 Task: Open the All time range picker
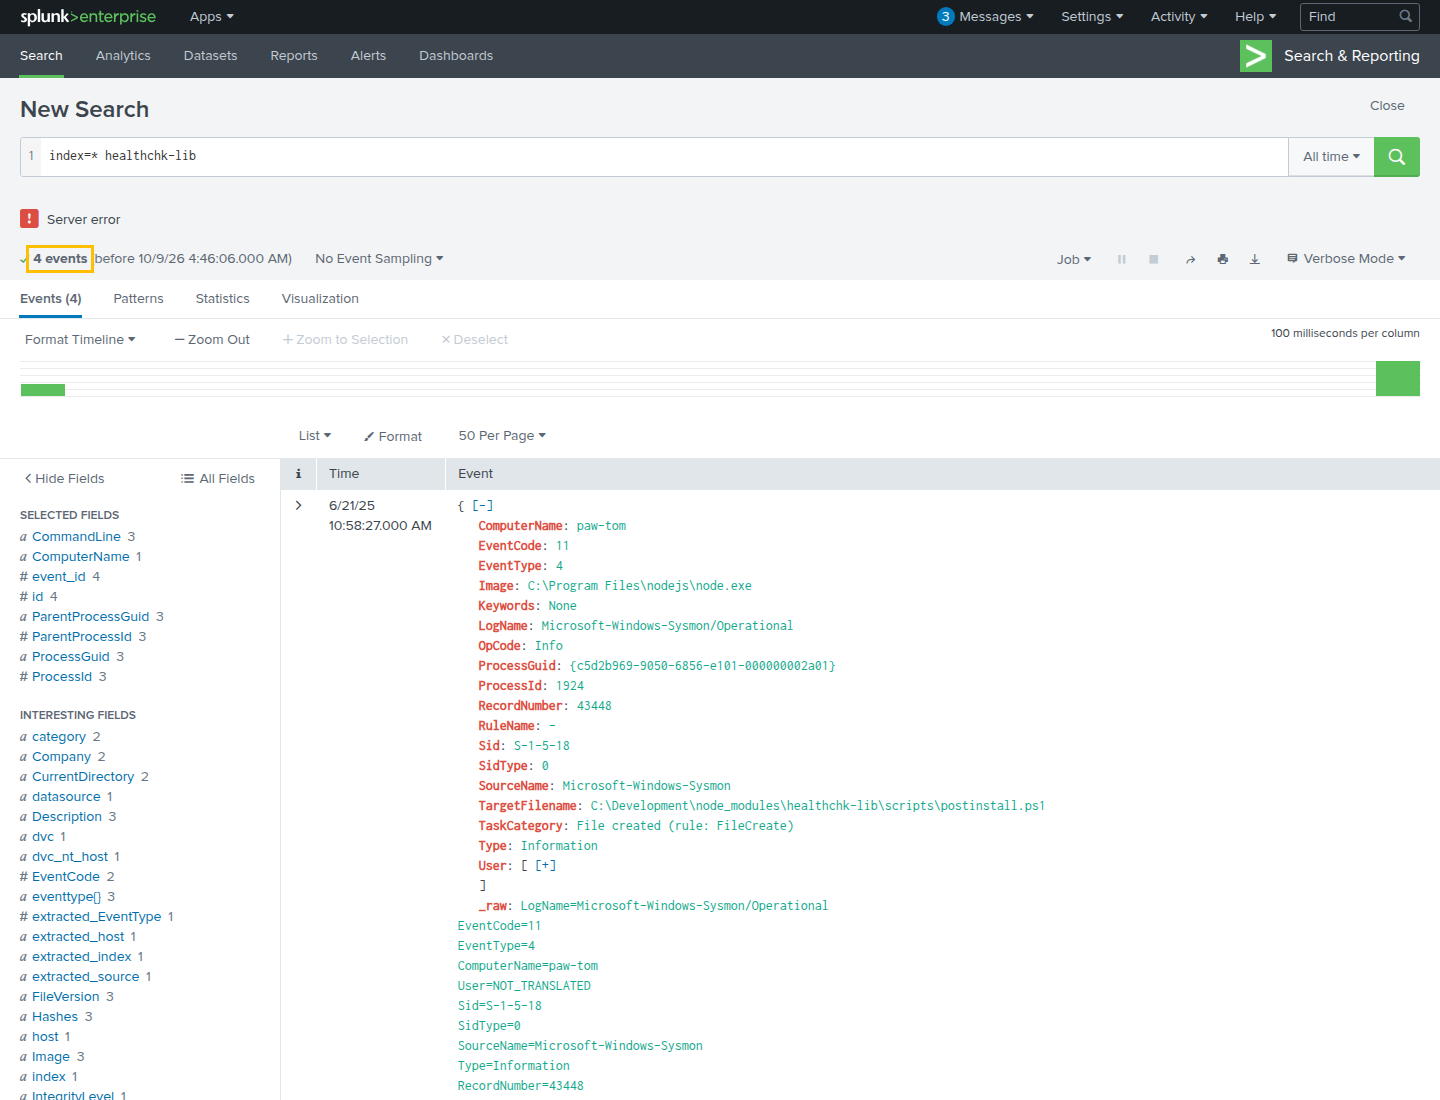[x=1331, y=157]
